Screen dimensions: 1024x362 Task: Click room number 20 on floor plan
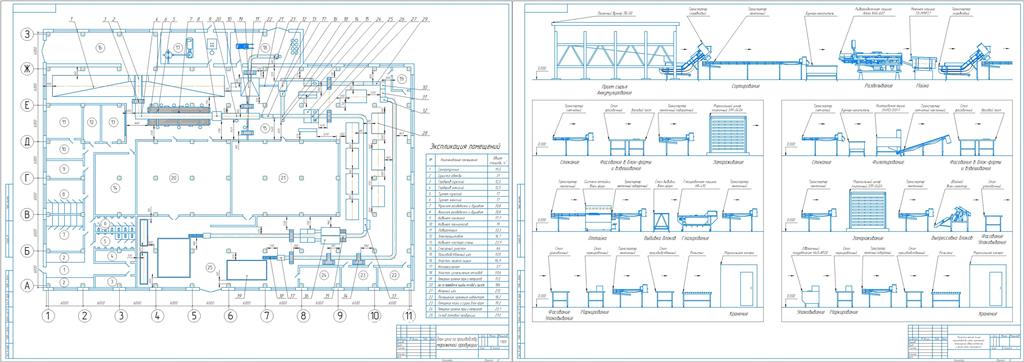tap(173, 178)
